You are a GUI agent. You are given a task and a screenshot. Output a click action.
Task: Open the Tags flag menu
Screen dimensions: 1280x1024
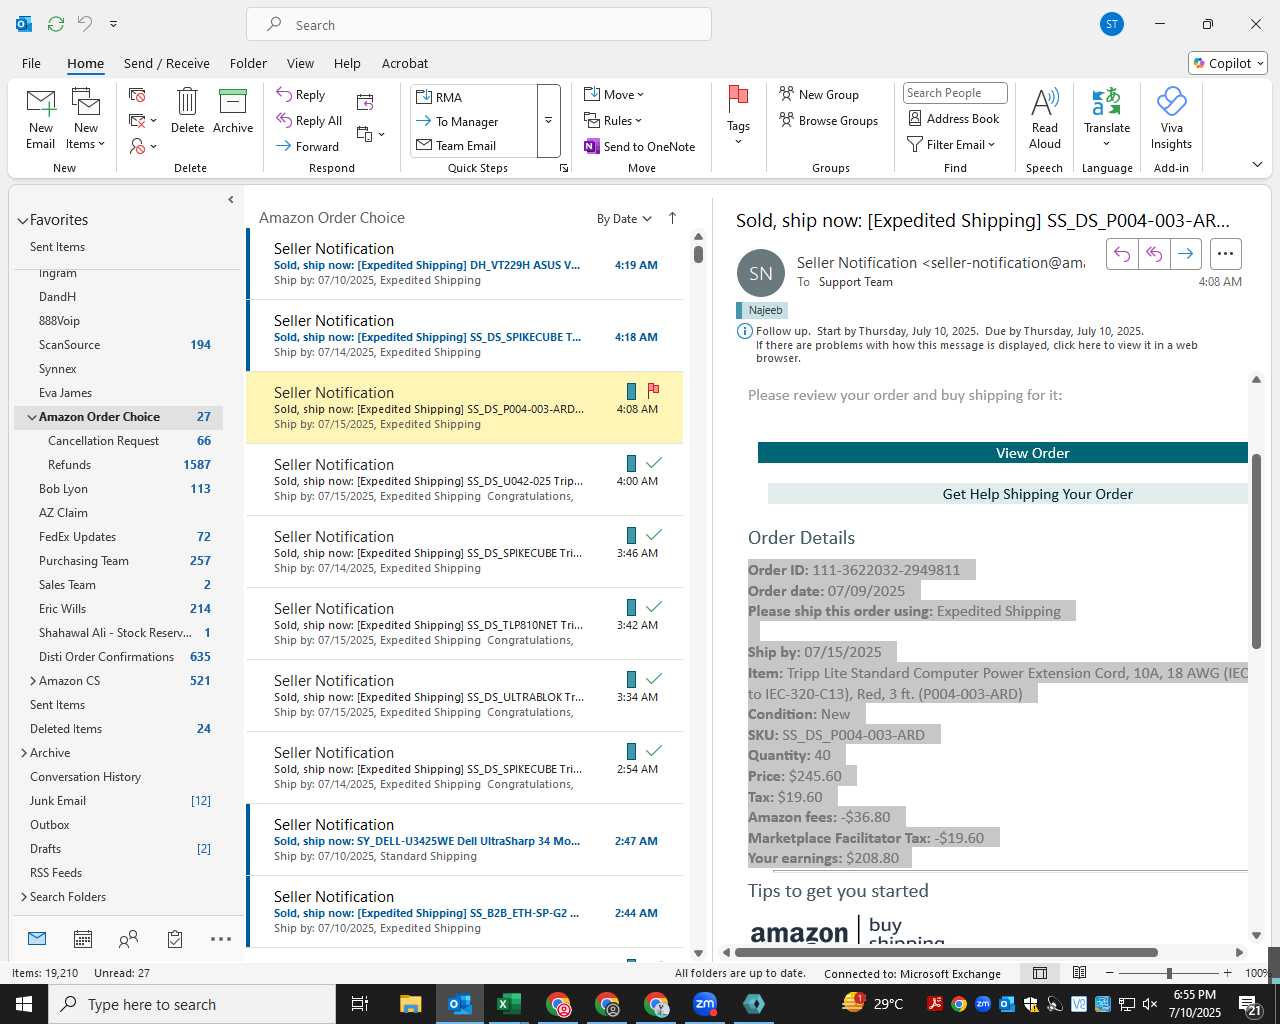tap(738, 117)
